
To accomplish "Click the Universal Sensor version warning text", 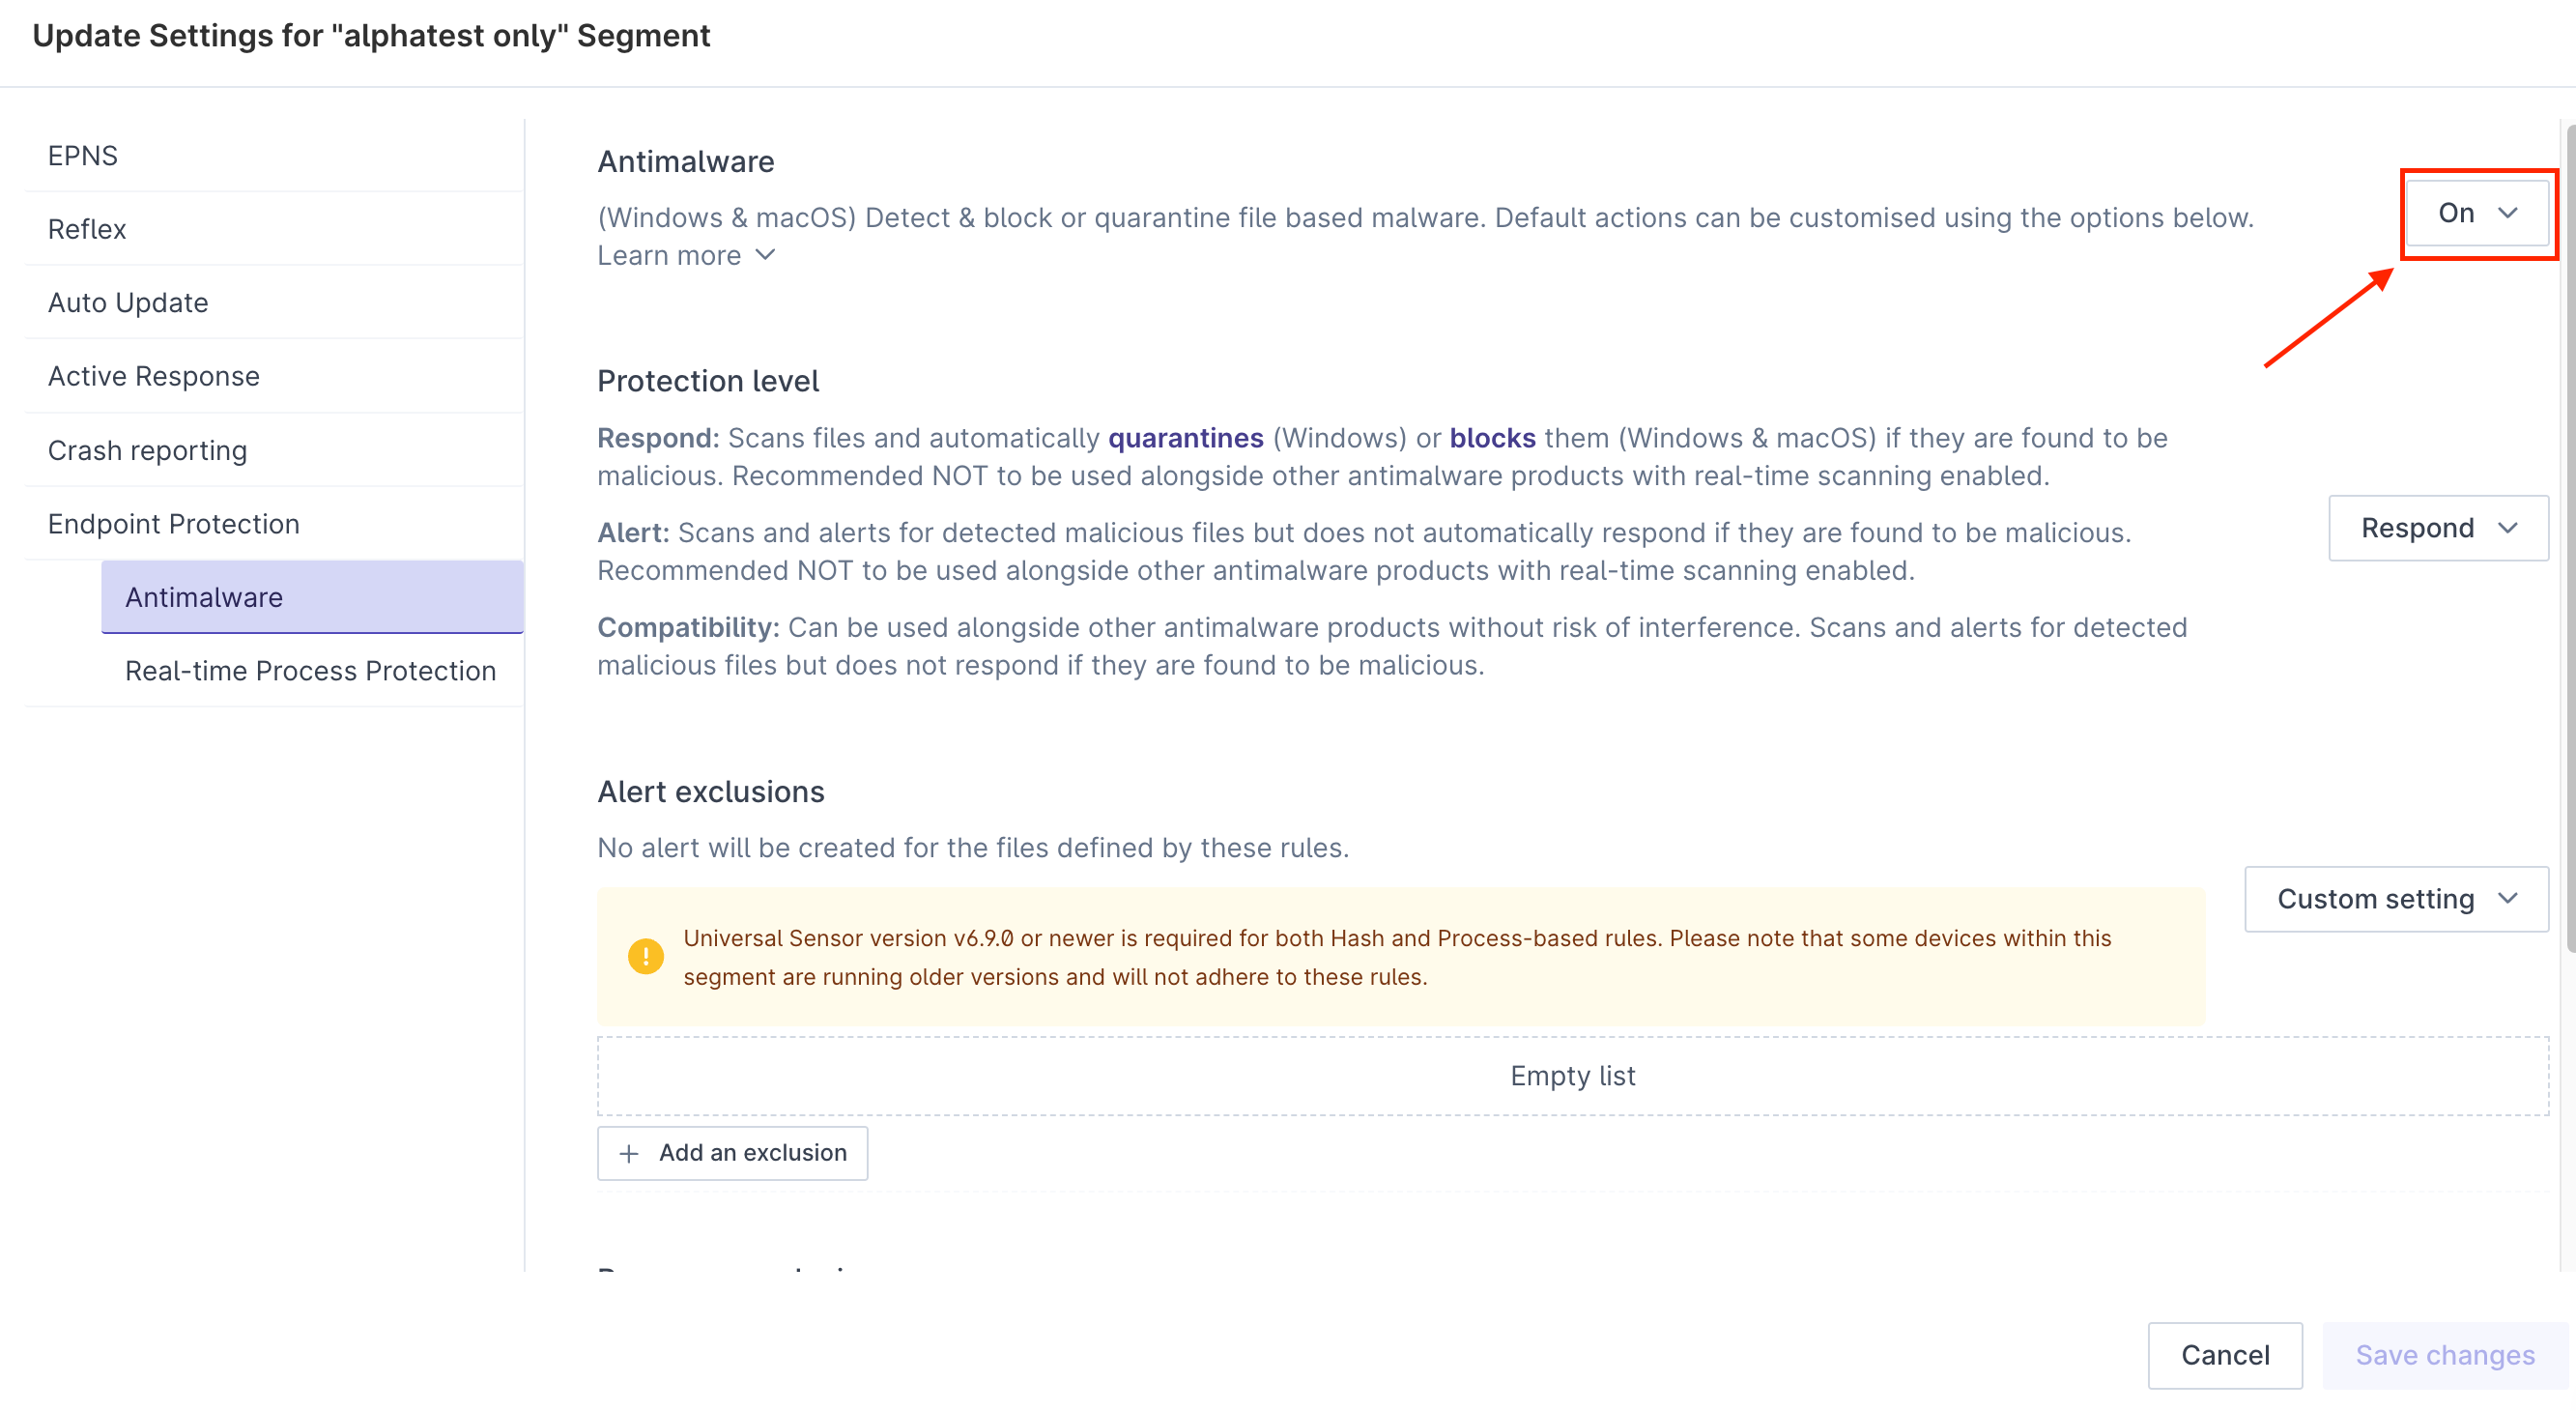I will (1398, 957).
